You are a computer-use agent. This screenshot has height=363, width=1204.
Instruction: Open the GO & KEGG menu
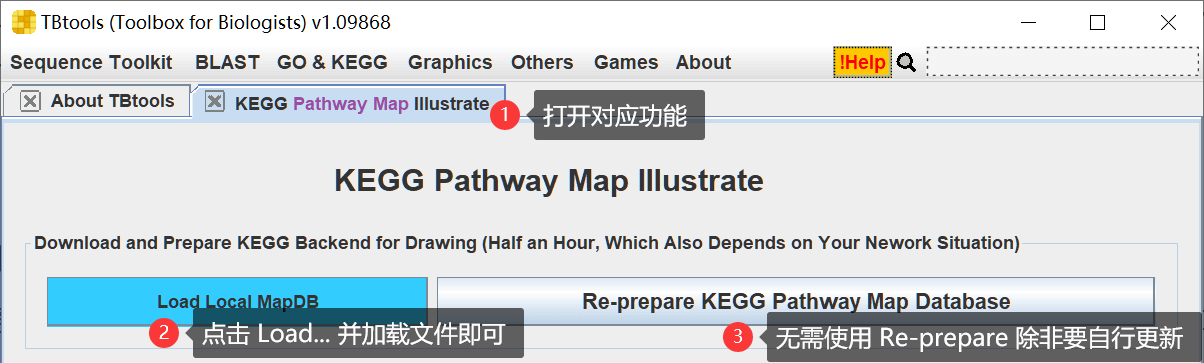pos(332,62)
